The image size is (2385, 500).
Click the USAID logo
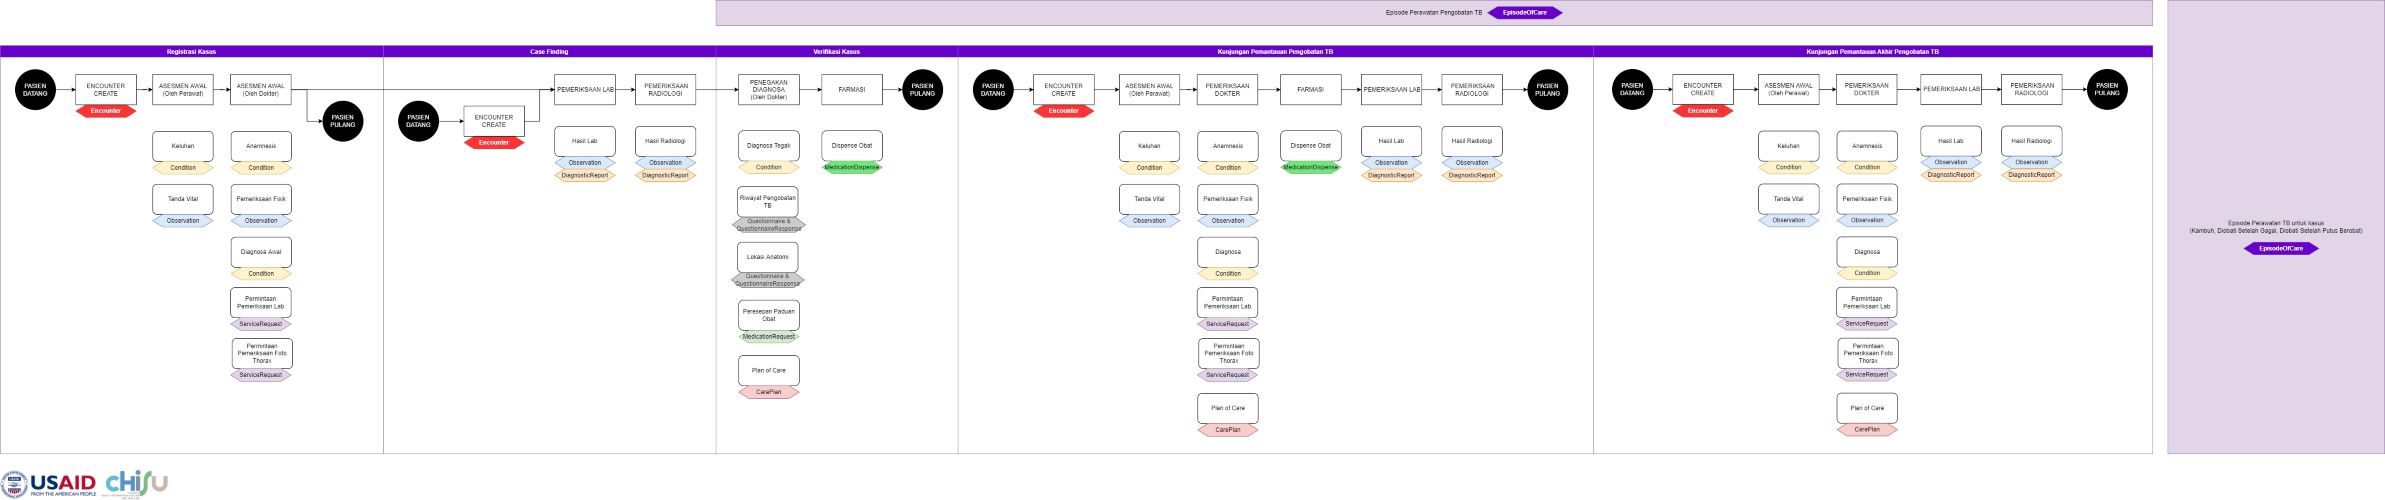click(x=49, y=484)
